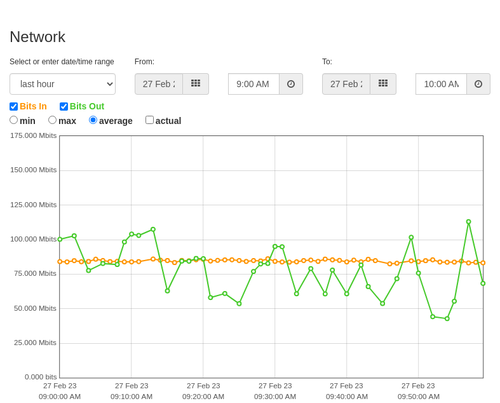Uncheck the Bits Out checkbox
500x403 pixels.
64,106
